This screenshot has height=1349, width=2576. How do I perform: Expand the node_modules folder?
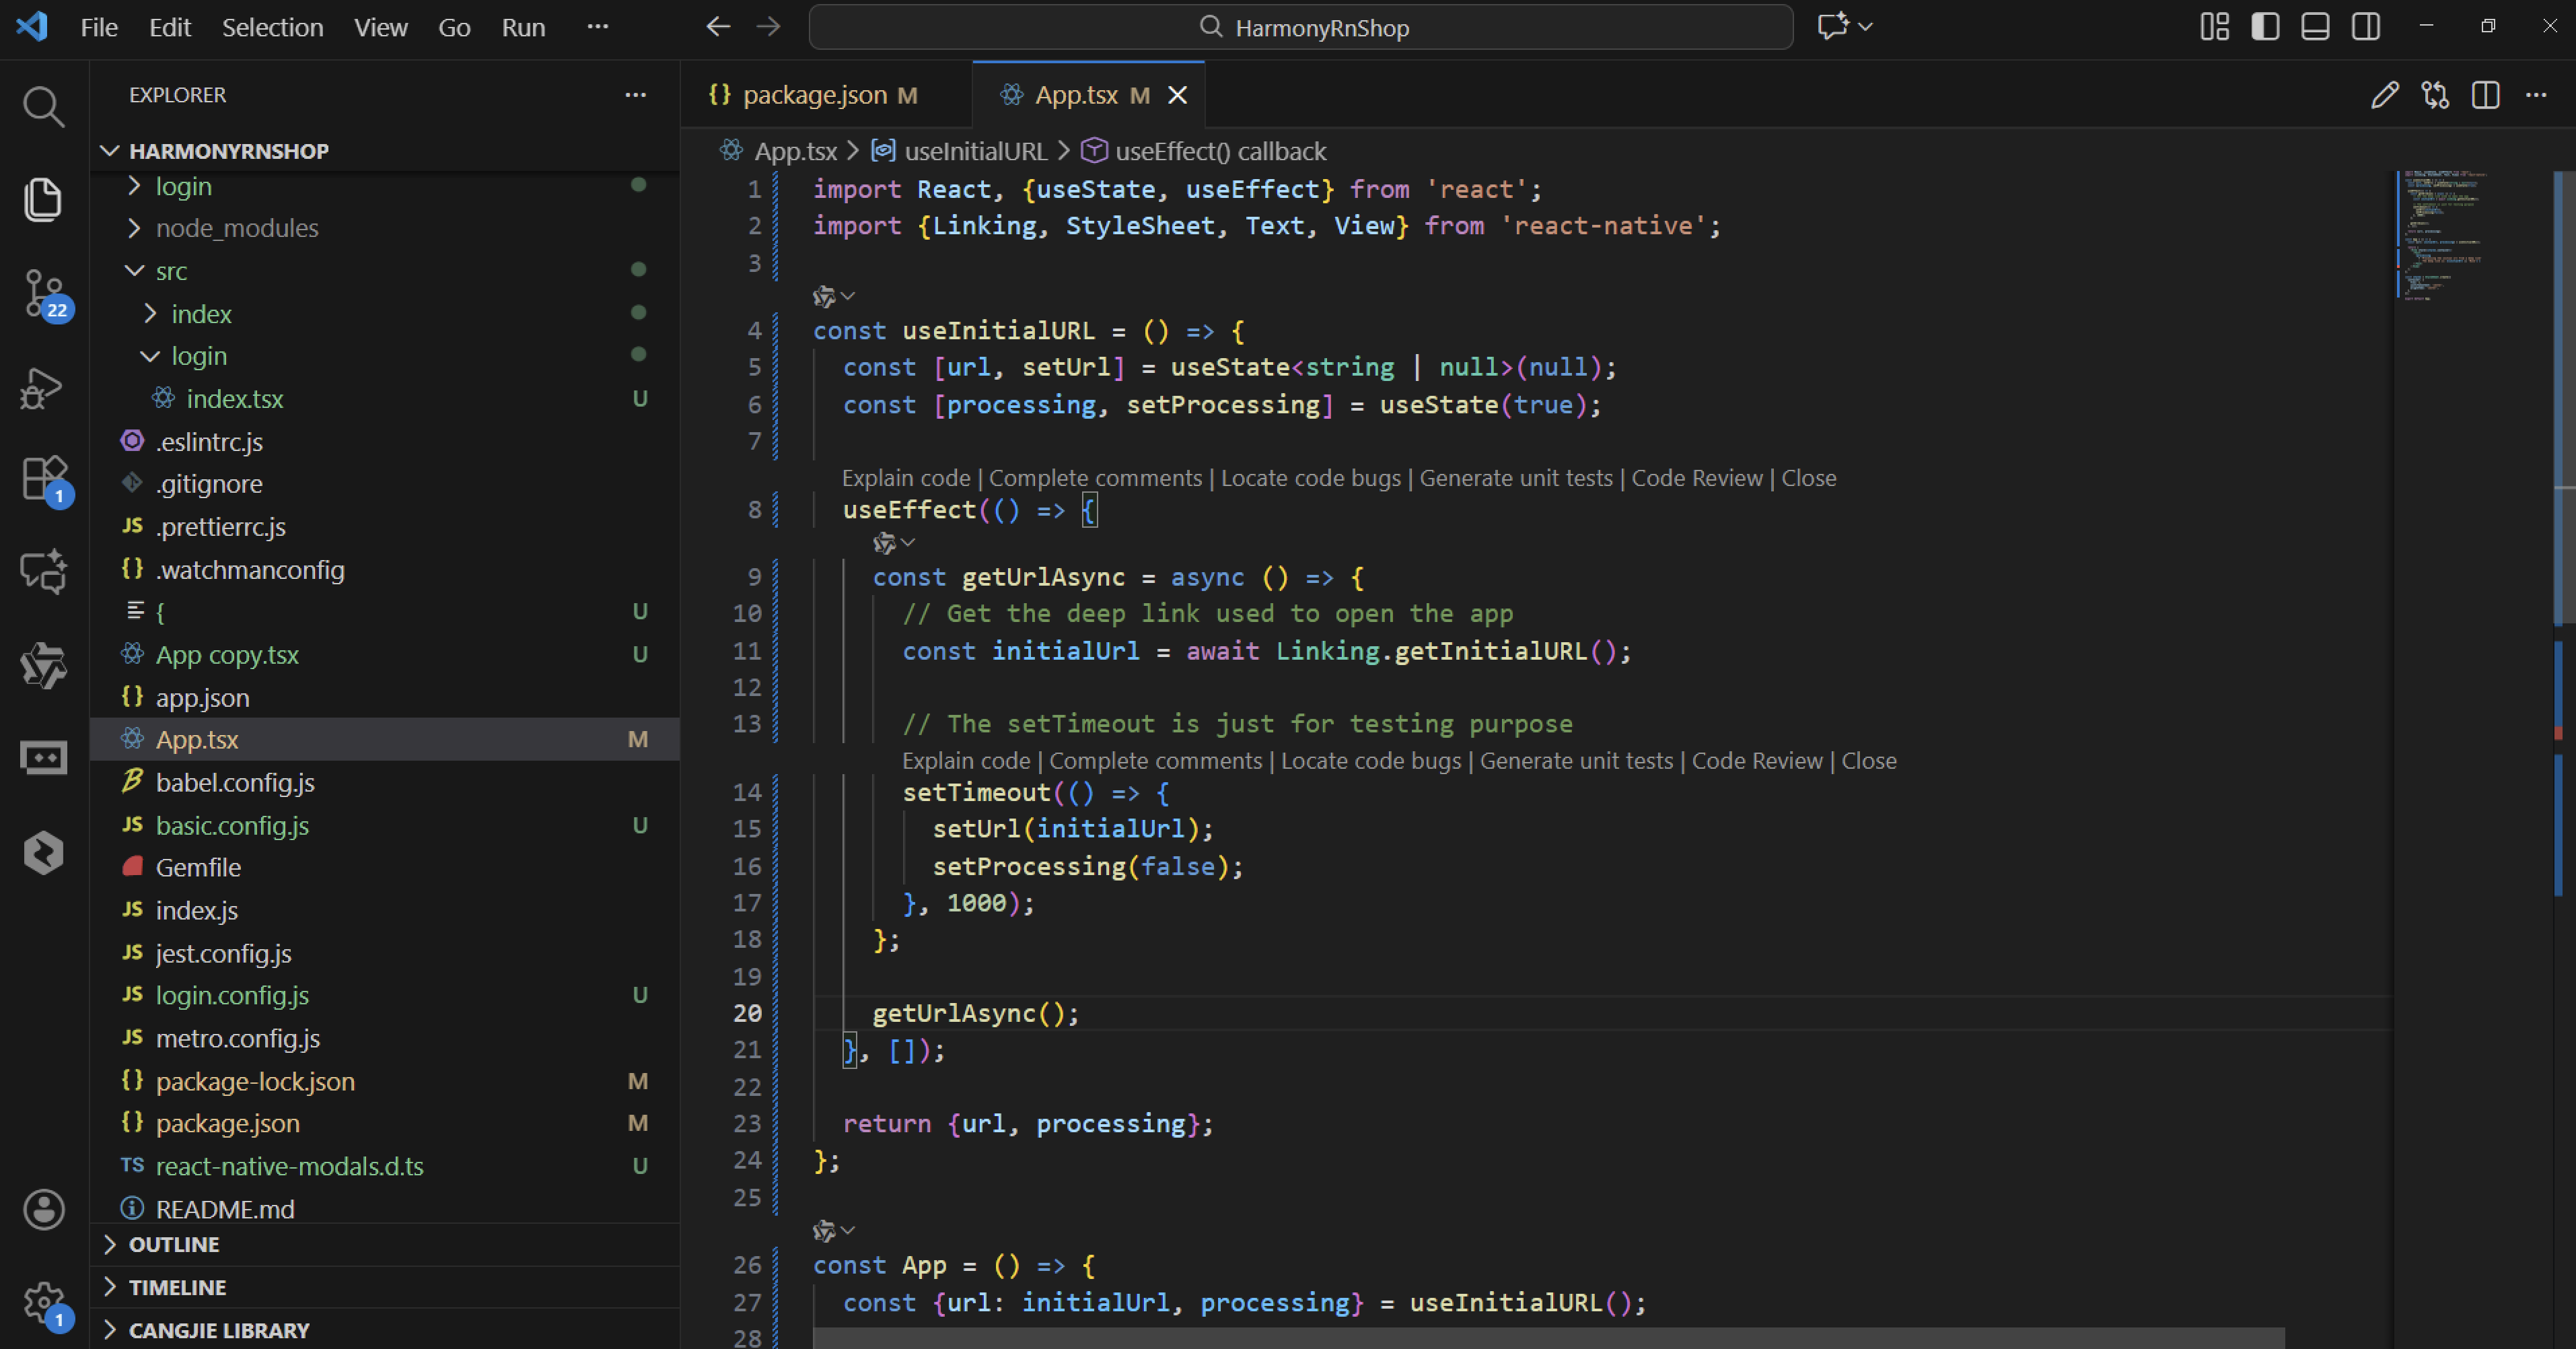tap(236, 228)
